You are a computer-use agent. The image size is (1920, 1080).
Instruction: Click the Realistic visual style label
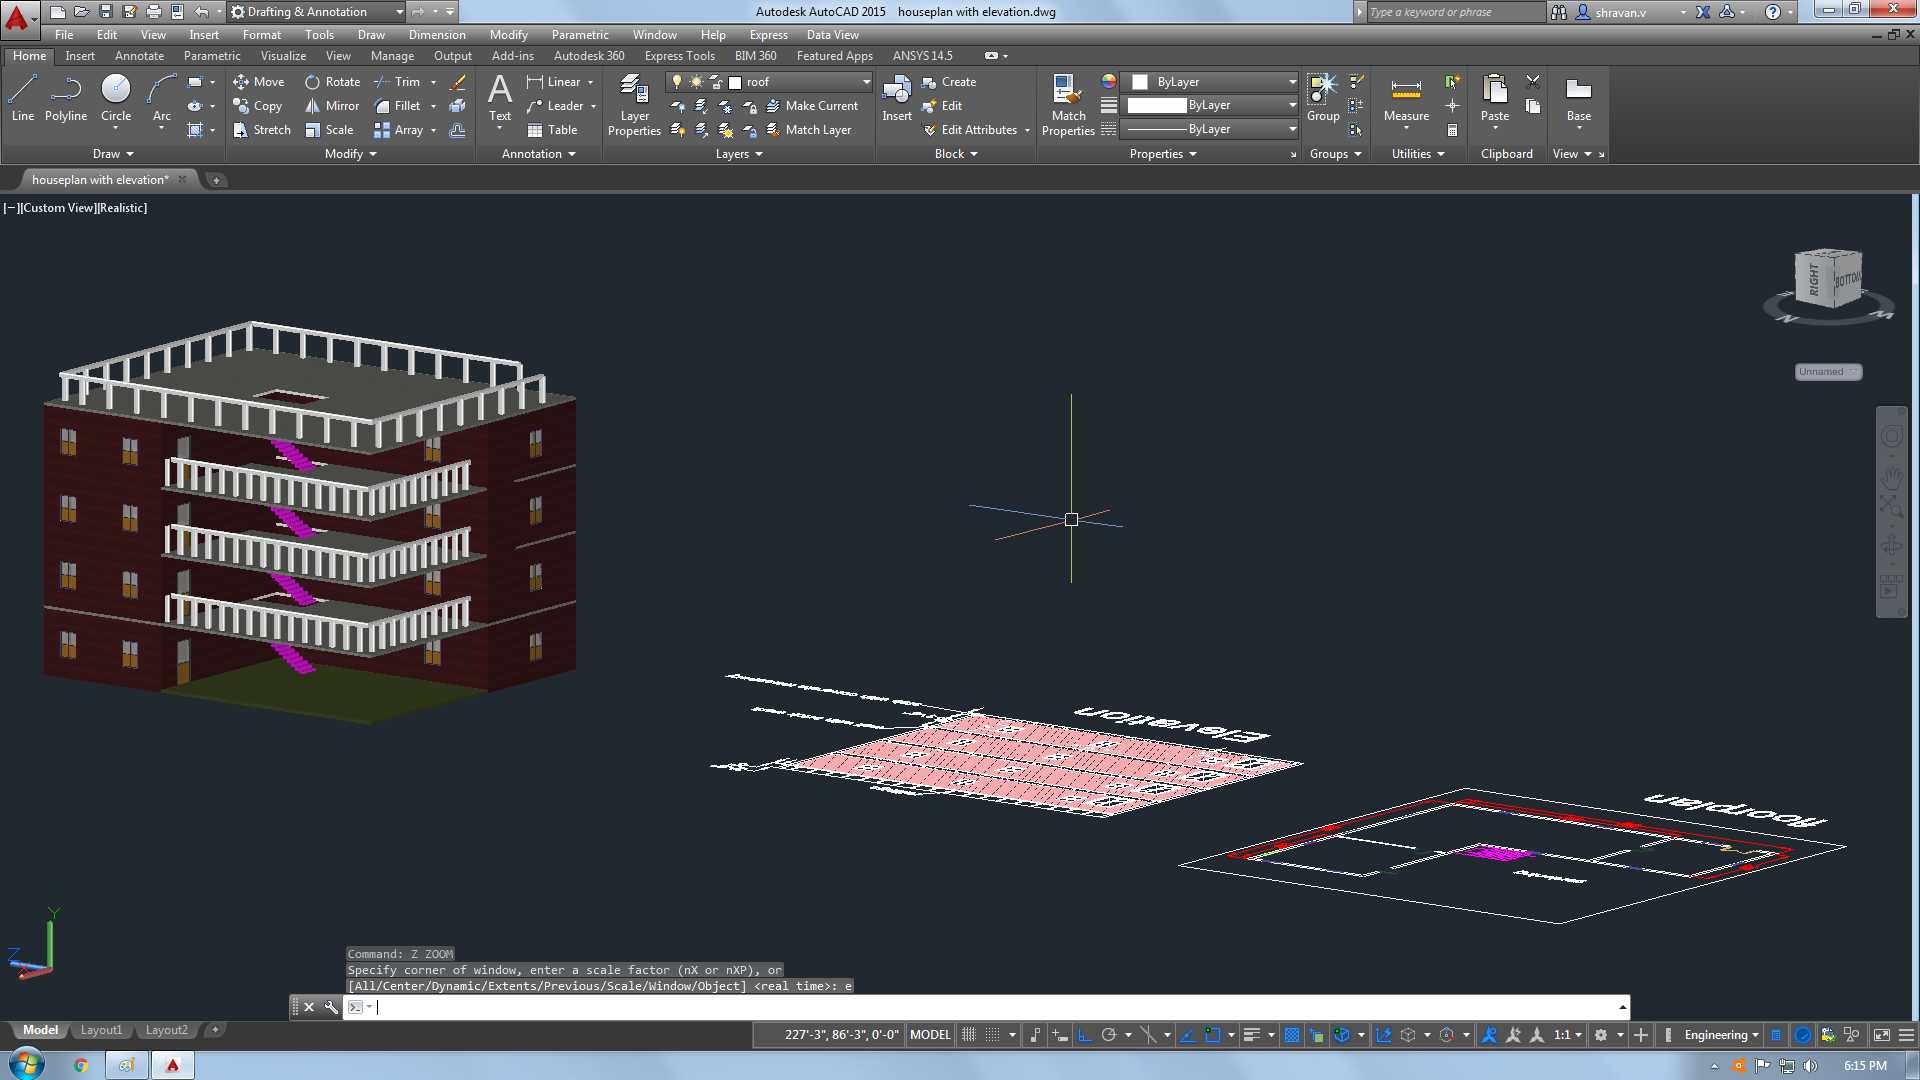point(123,208)
